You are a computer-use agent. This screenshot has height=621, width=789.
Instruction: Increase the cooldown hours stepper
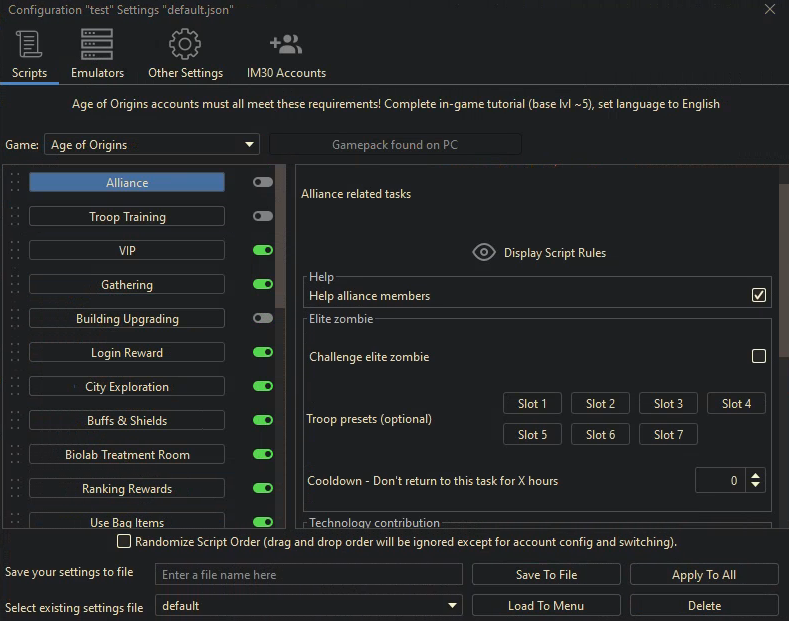[756, 476]
